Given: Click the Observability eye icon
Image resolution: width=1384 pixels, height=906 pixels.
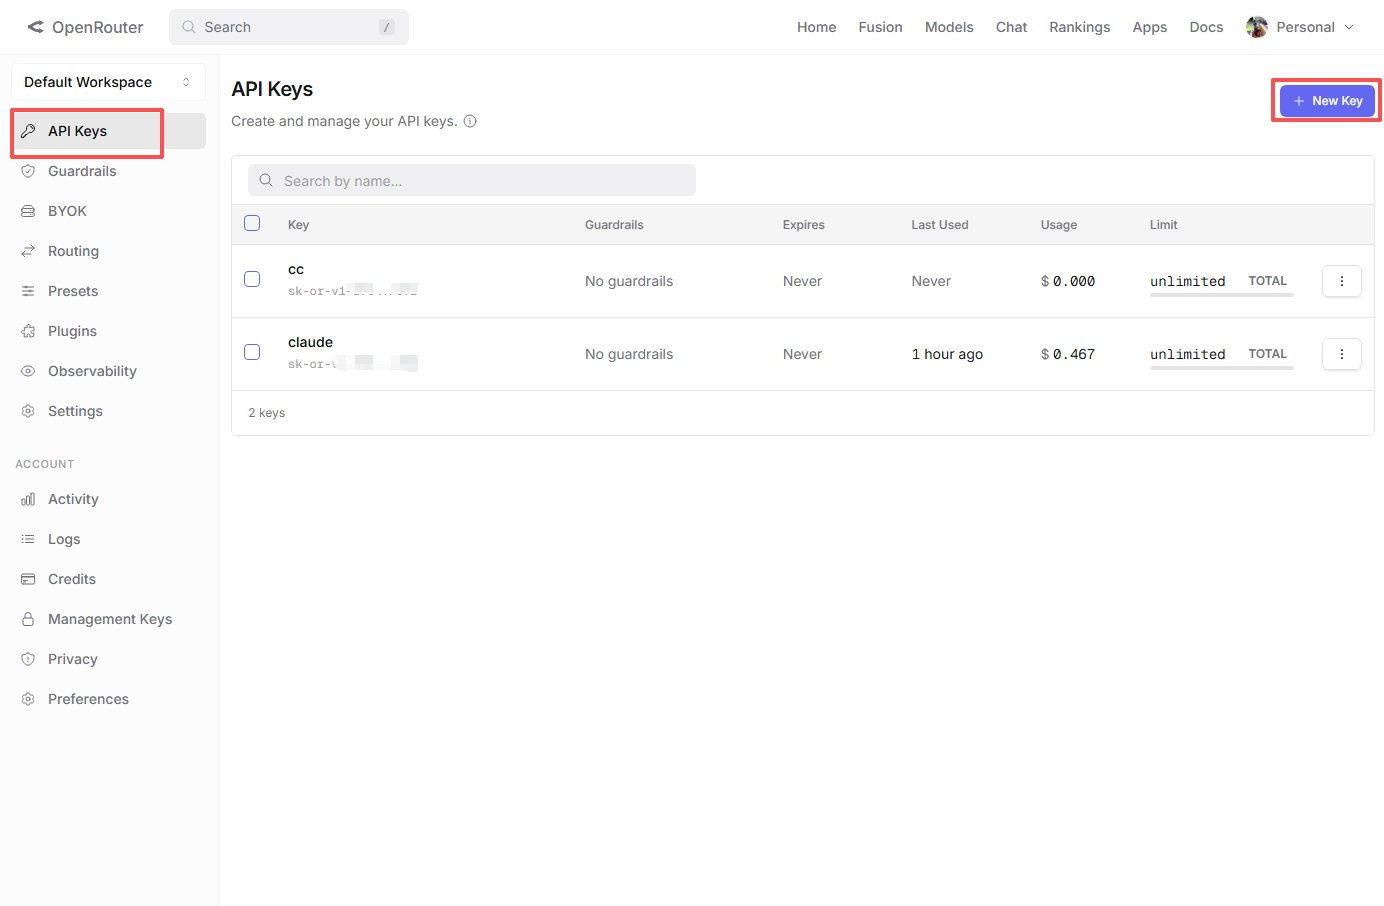Looking at the screenshot, I should (28, 371).
